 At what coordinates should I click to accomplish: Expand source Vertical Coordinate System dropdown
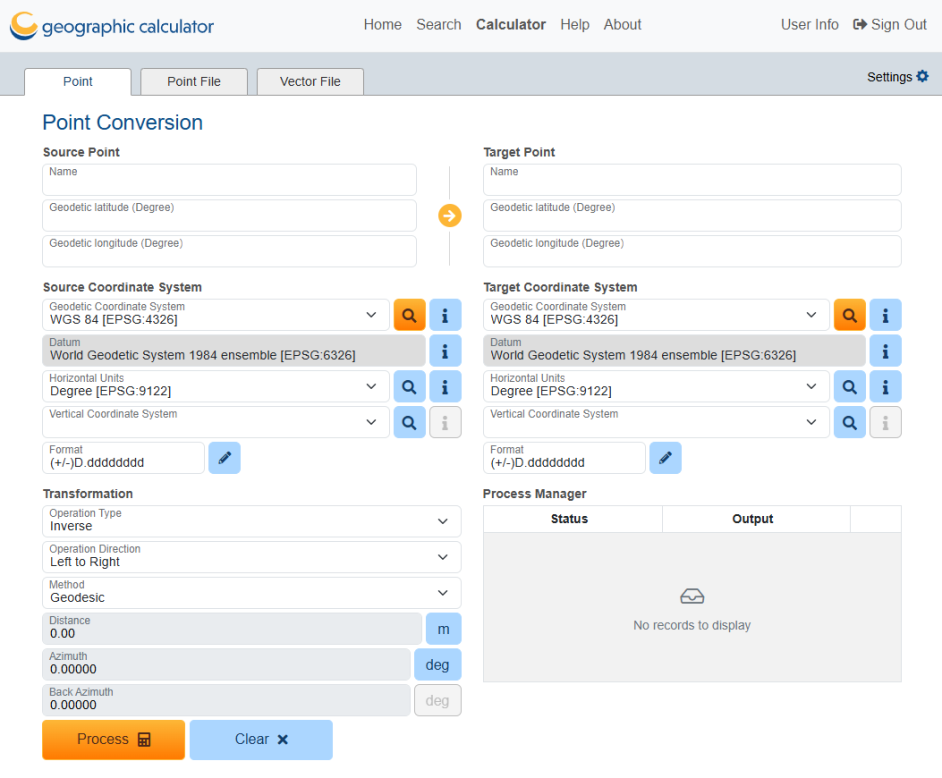(371, 422)
